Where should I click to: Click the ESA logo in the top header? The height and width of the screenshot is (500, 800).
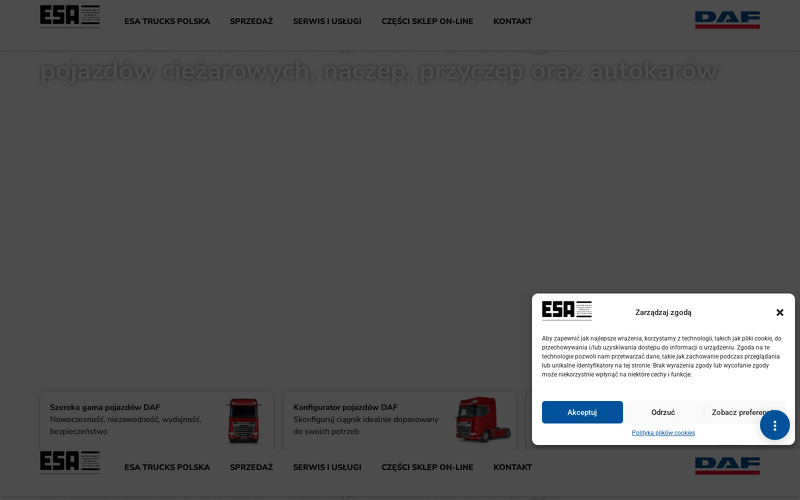[69, 16]
